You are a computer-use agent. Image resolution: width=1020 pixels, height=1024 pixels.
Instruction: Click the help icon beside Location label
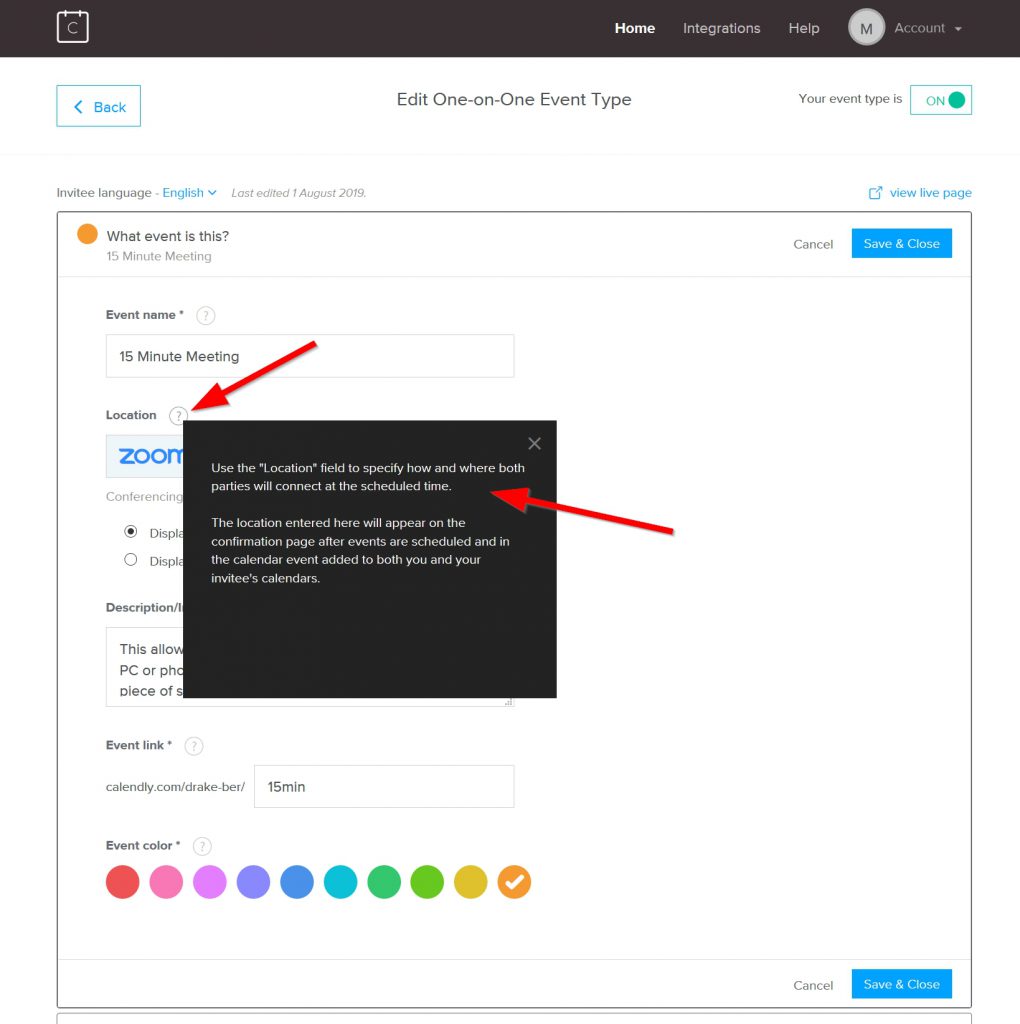click(178, 416)
